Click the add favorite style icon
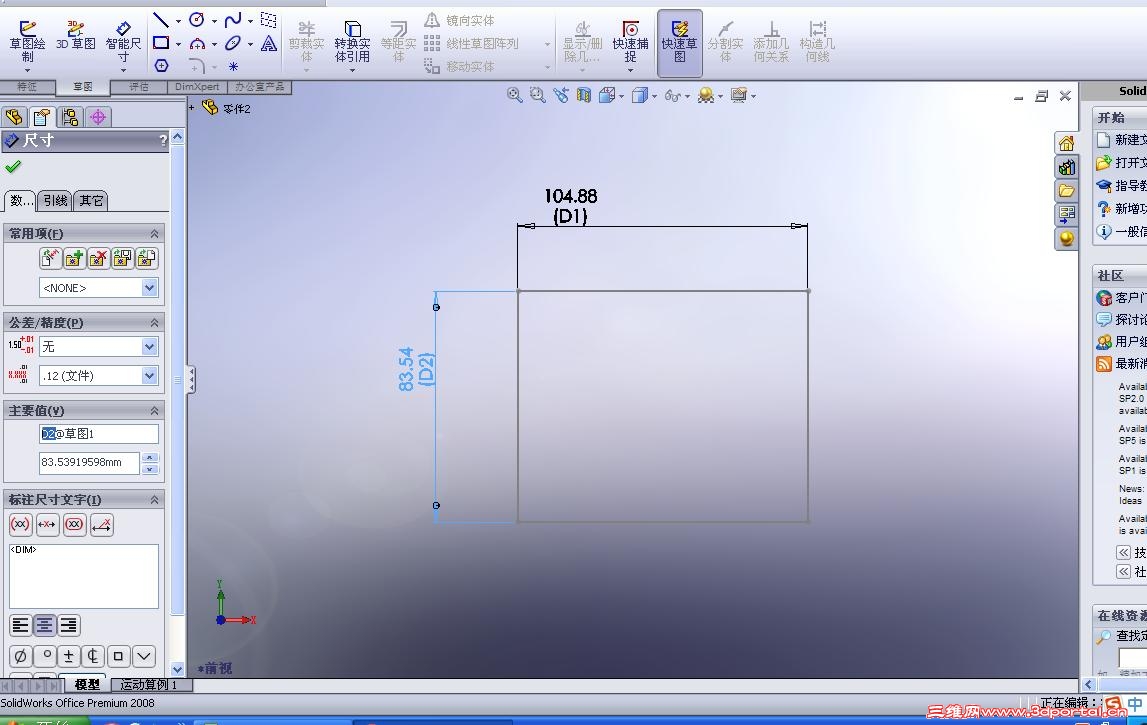This screenshot has width=1147, height=725. click(x=74, y=258)
